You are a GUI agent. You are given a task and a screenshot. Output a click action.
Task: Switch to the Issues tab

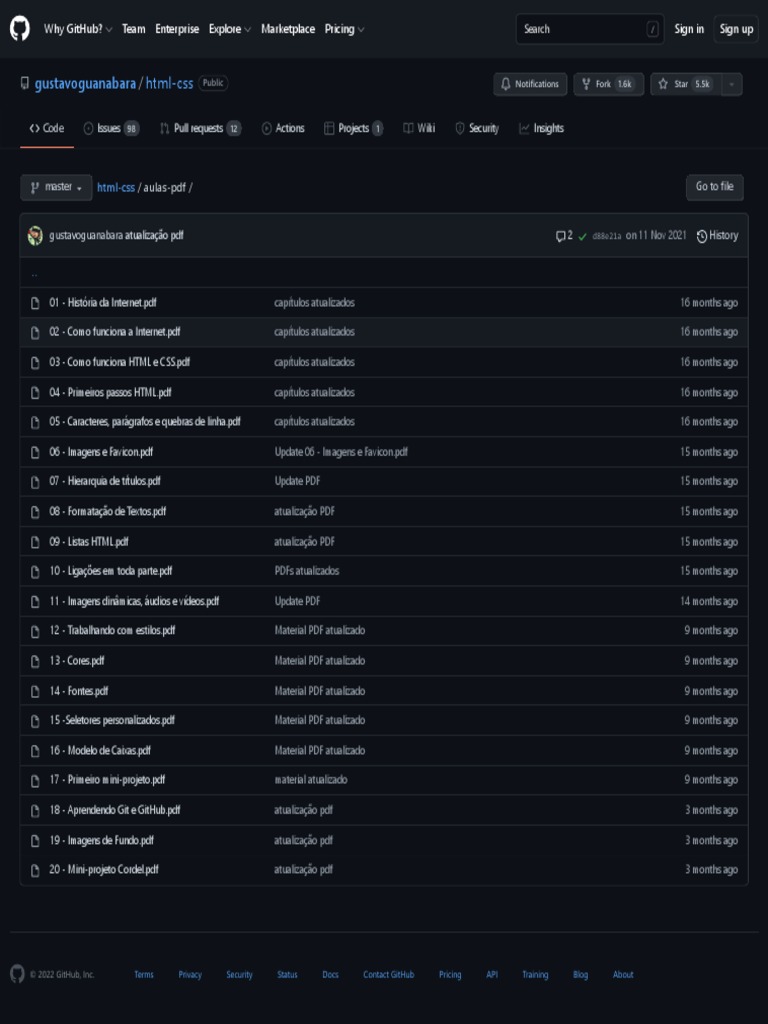click(x=111, y=128)
